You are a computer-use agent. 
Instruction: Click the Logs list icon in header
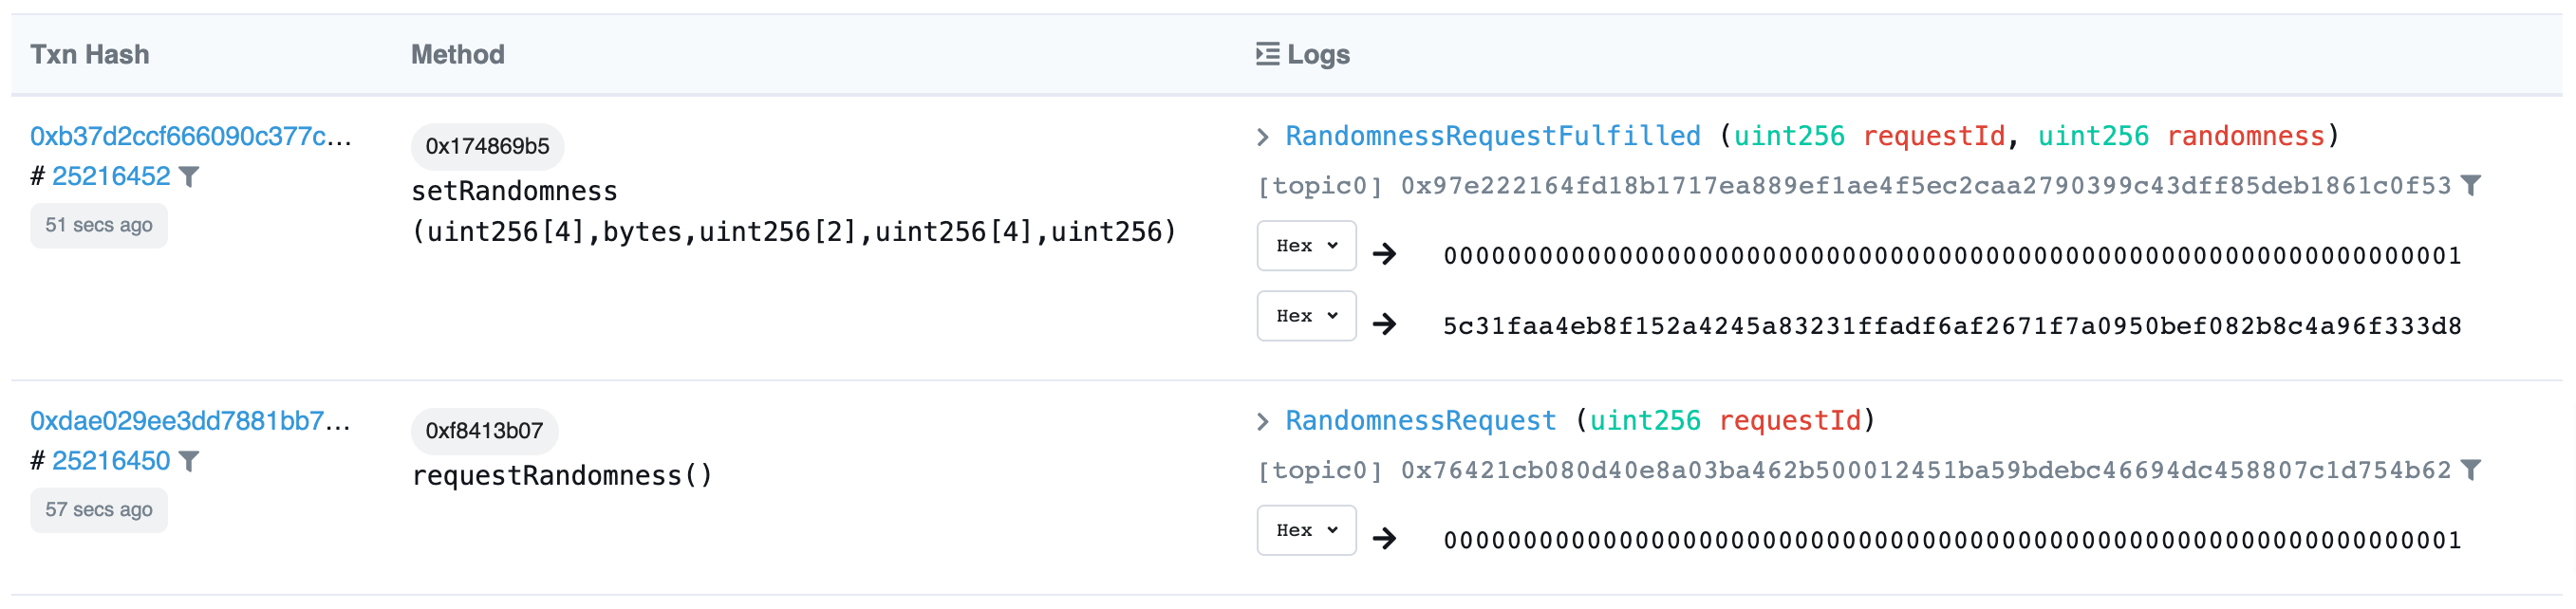[x=1267, y=54]
